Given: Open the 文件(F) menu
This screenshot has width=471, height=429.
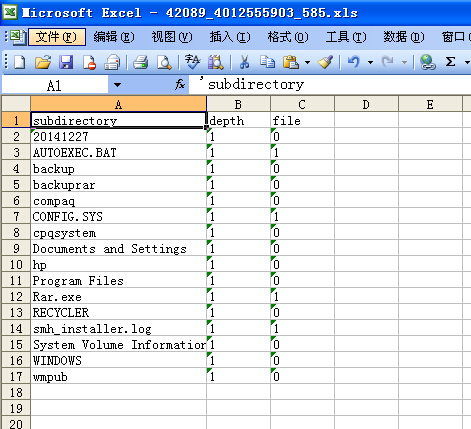Looking at the screenshot, I should [x=57, y=37].
